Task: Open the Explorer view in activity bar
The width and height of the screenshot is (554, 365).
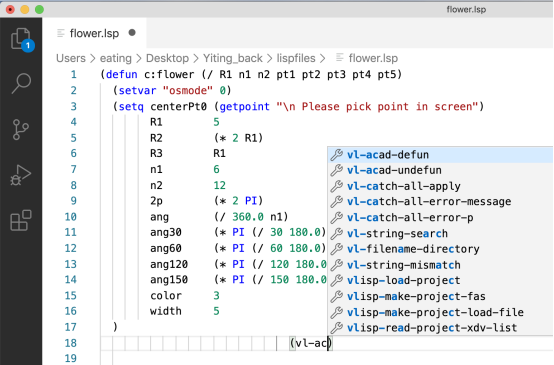Action: coord(21,38)
